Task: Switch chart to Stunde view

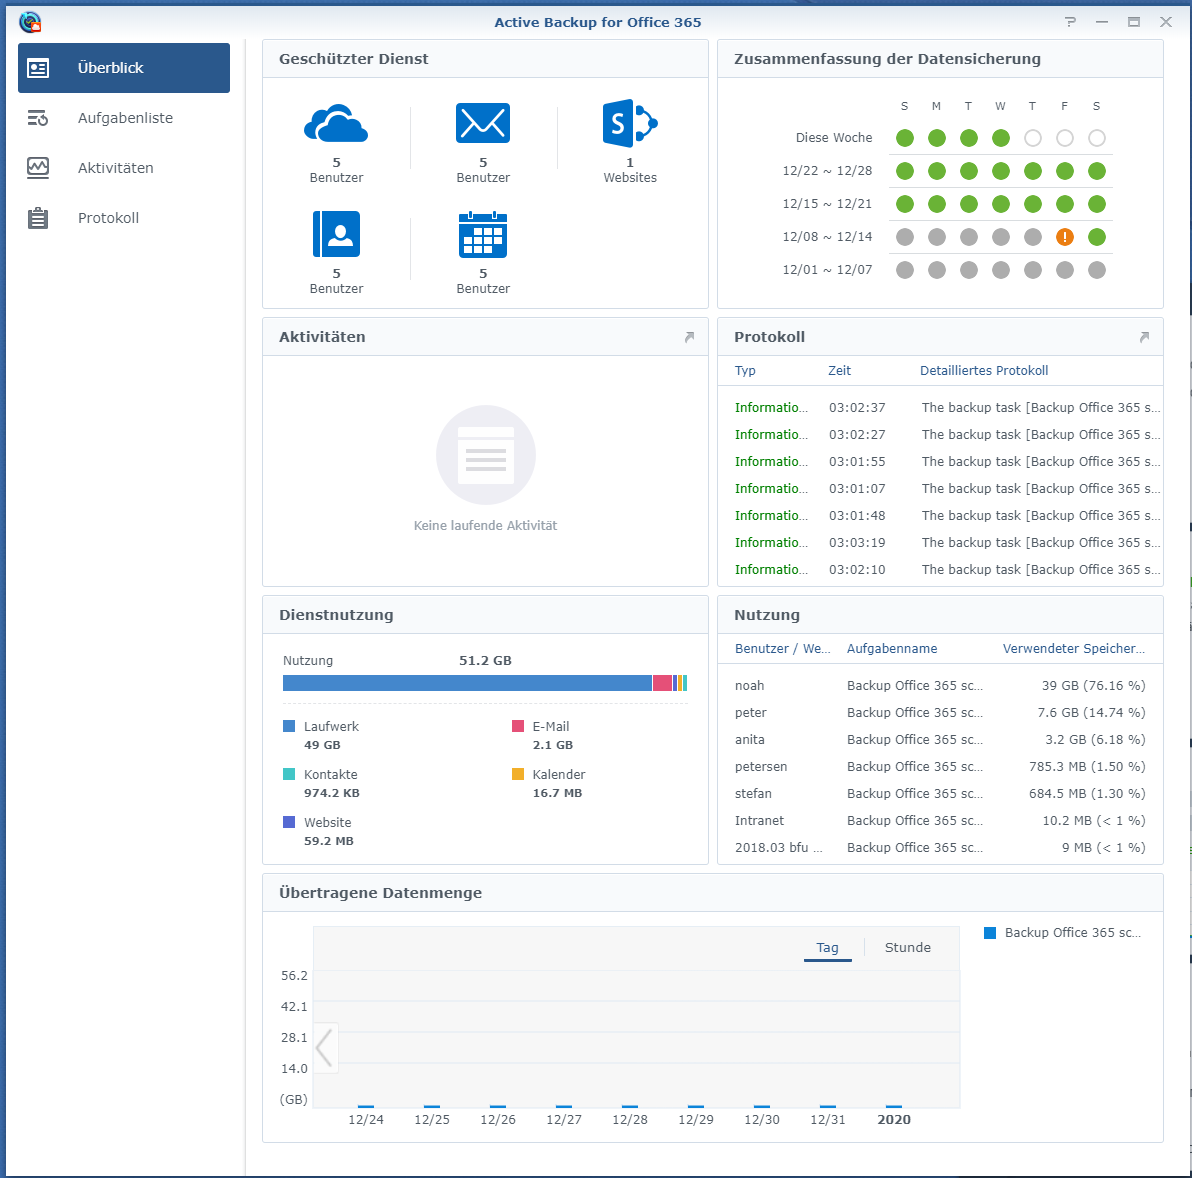Action: coord(907,948)
